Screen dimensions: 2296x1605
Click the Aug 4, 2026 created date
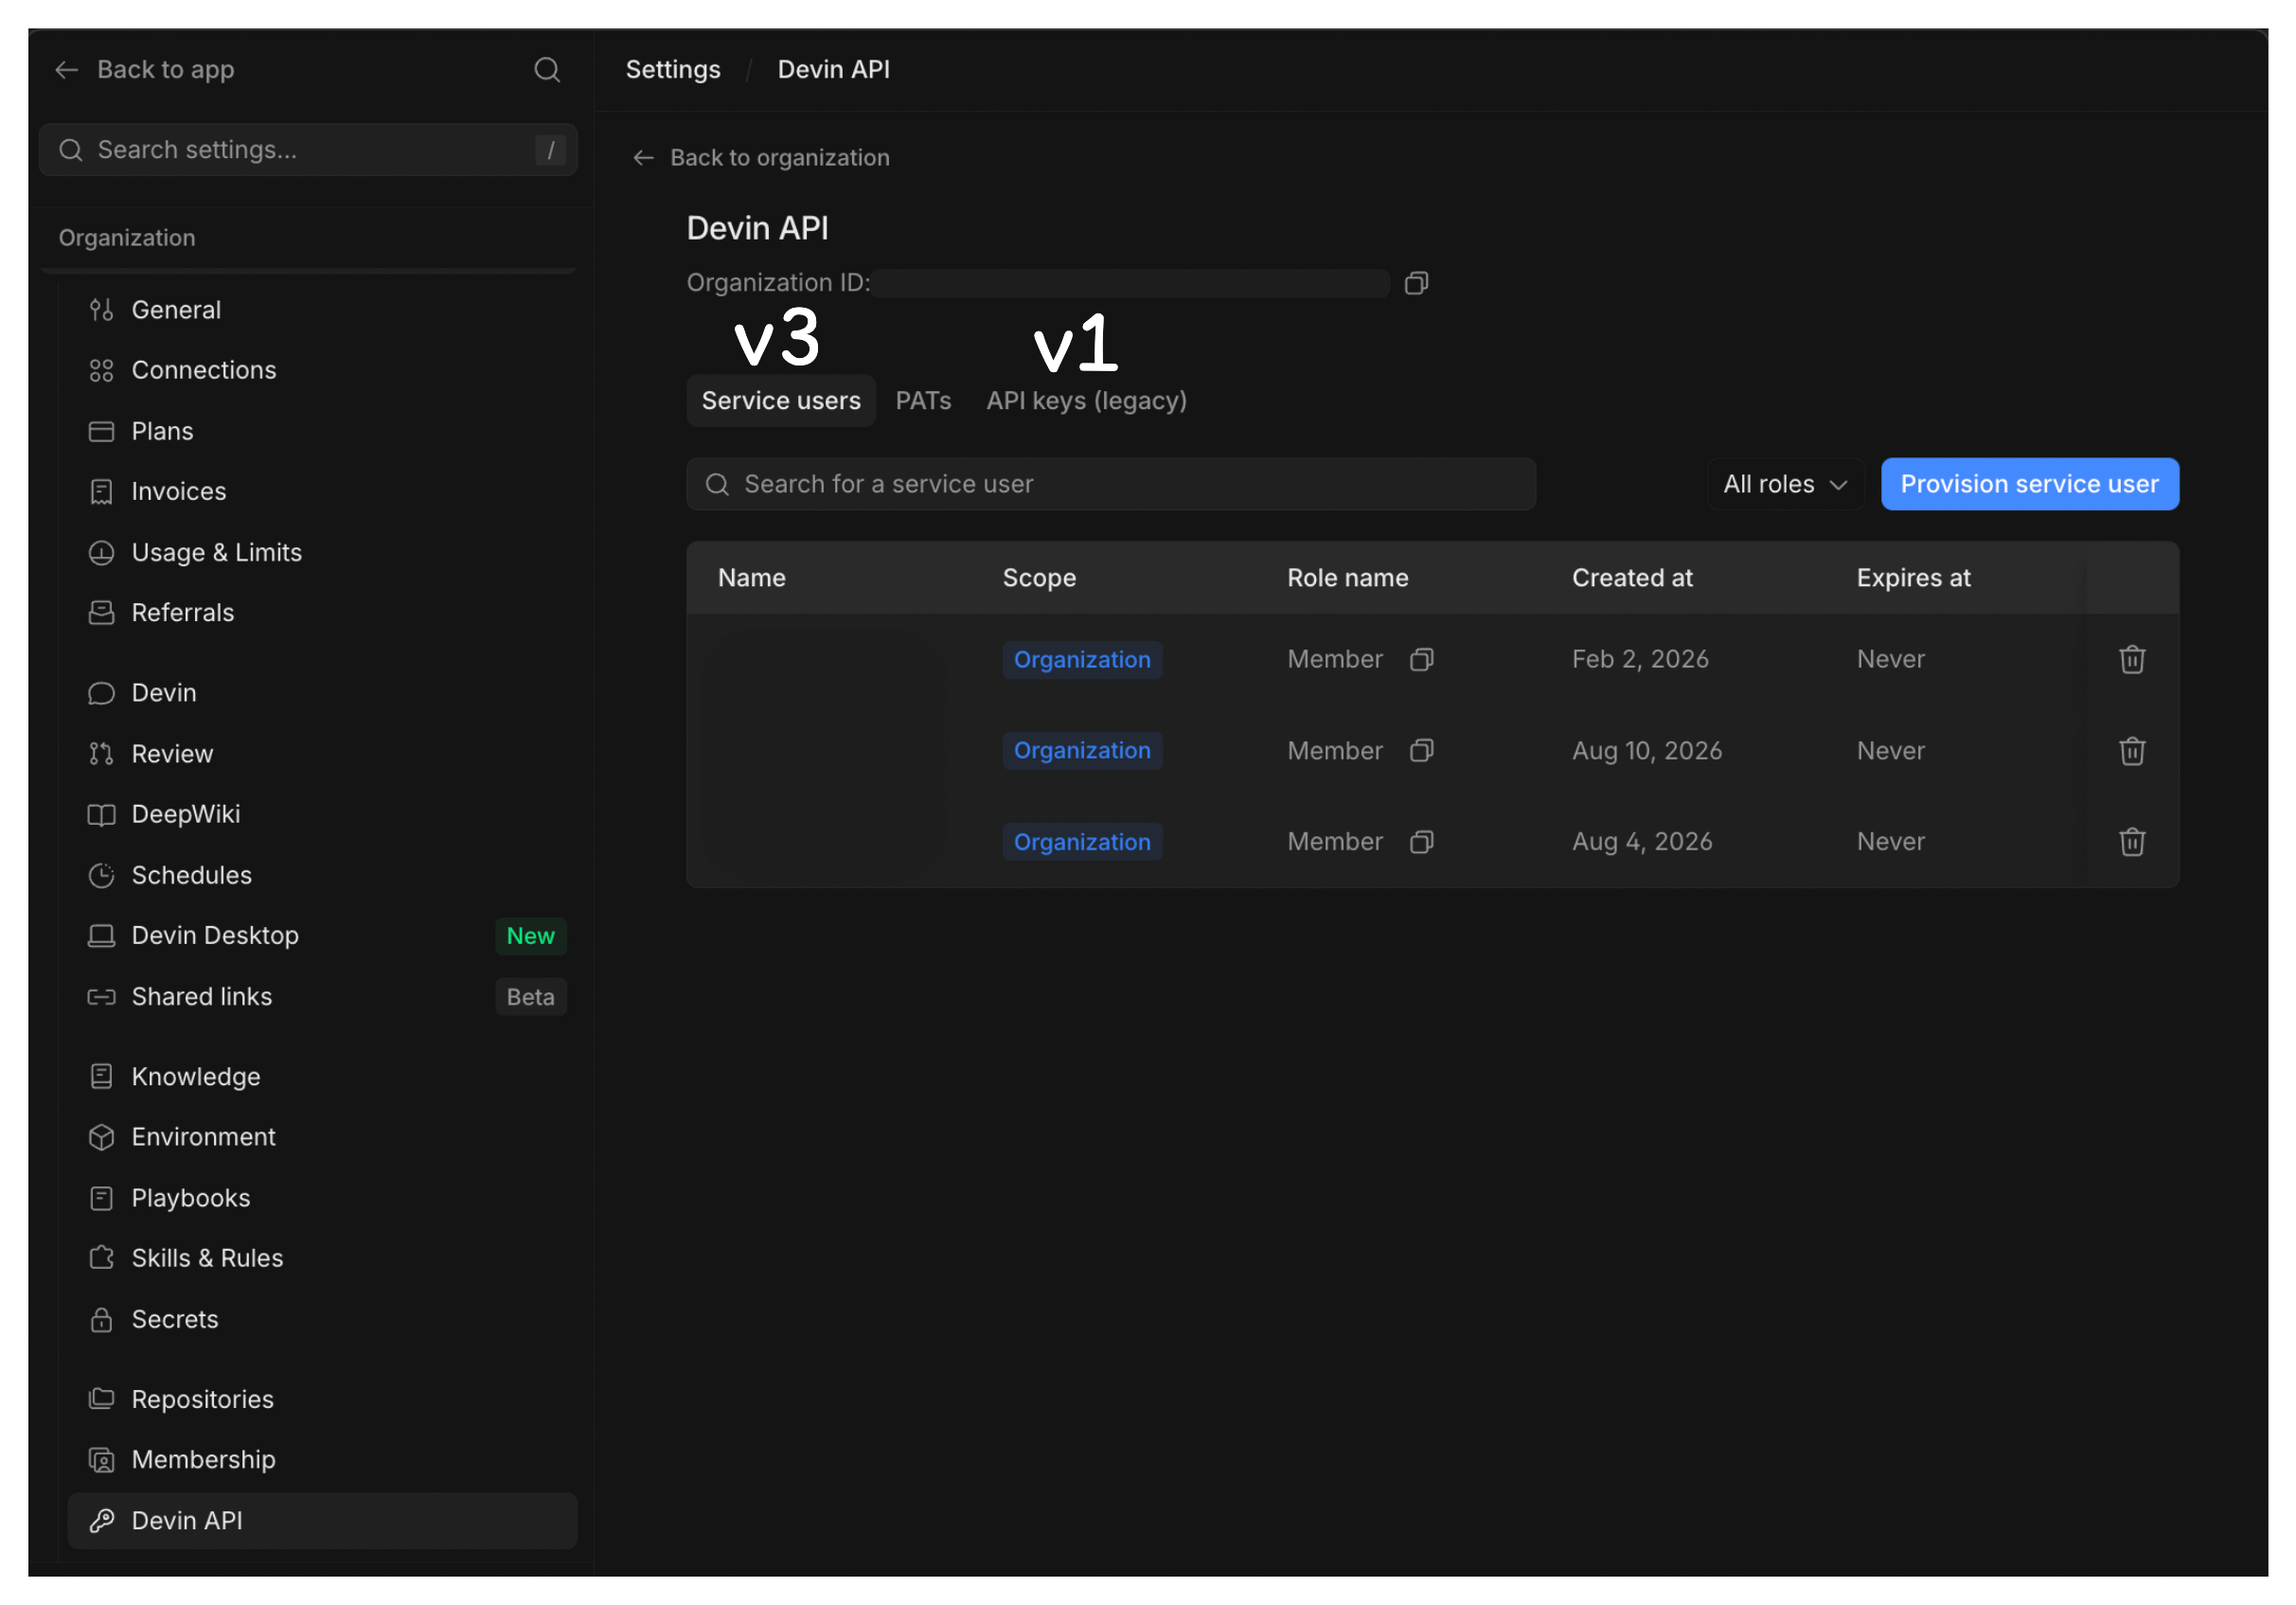(x=1642, y=842)
